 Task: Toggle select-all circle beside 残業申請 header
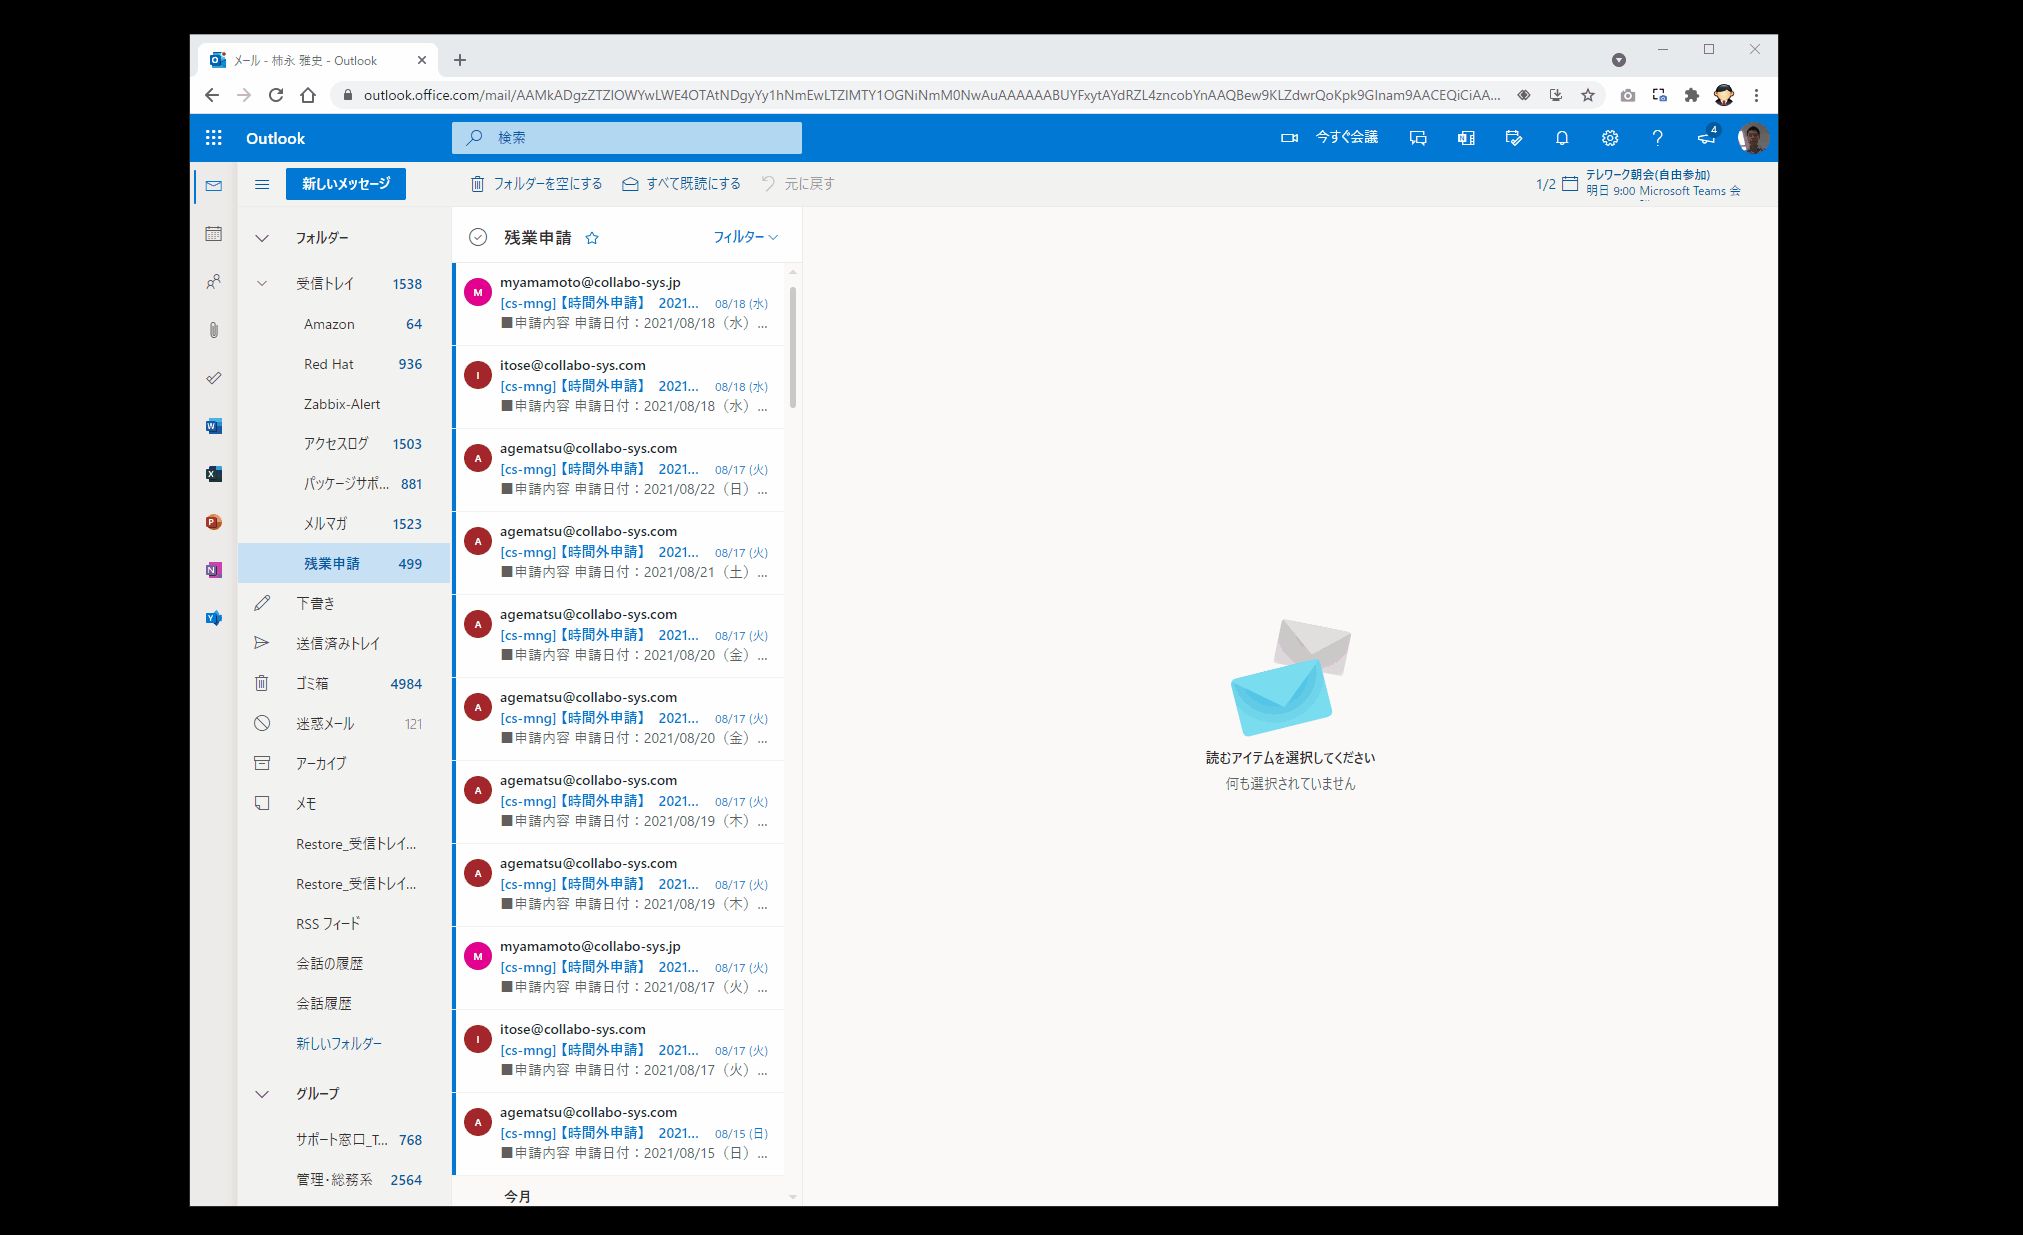tap(478, 237)
